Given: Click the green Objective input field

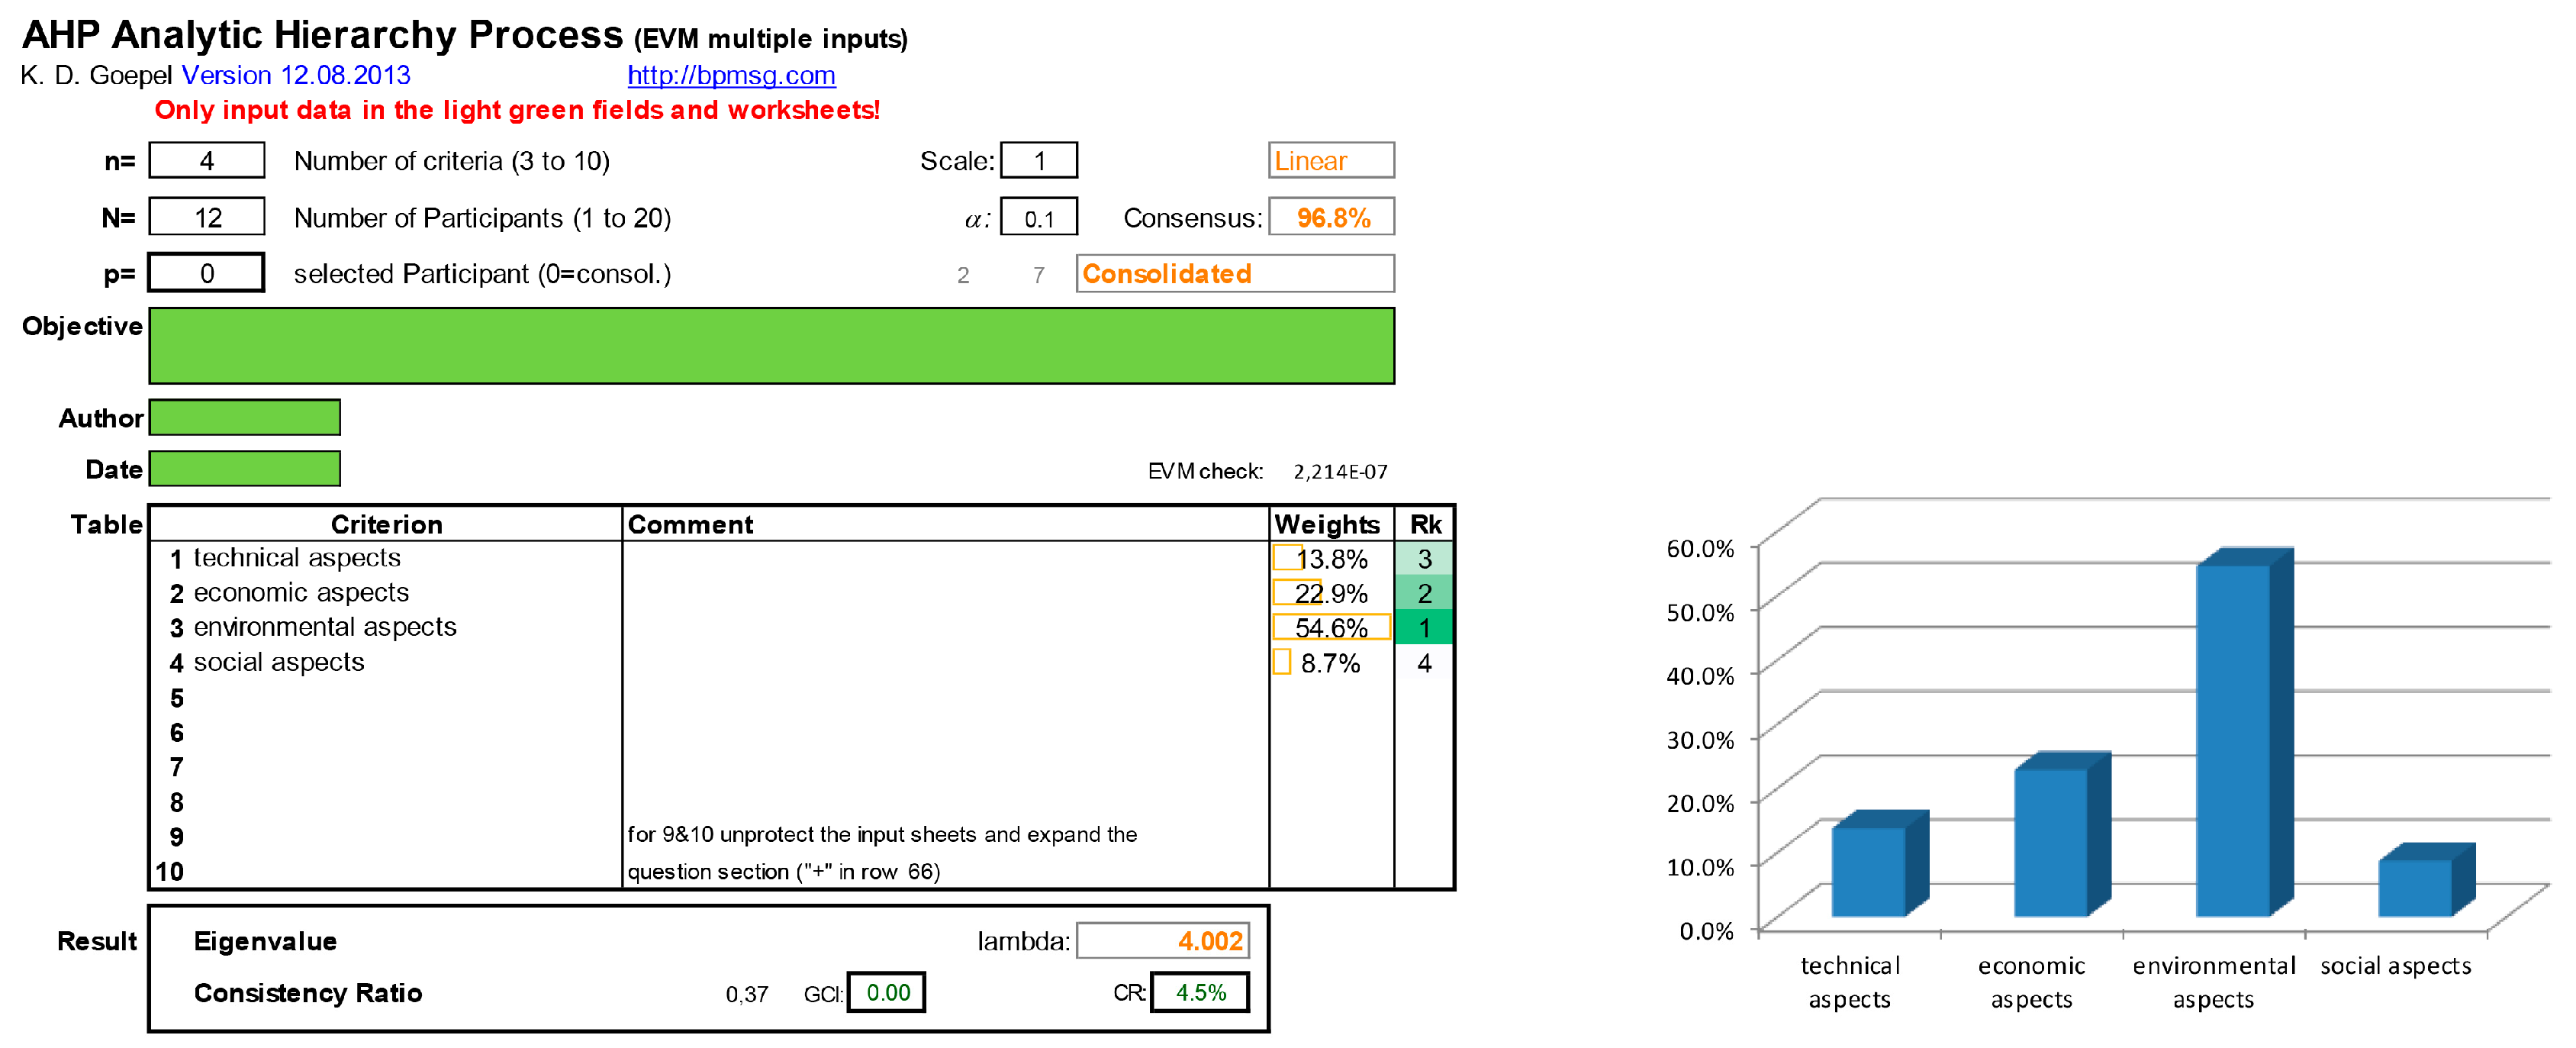Looking at the screenshot, I should 771,346.
